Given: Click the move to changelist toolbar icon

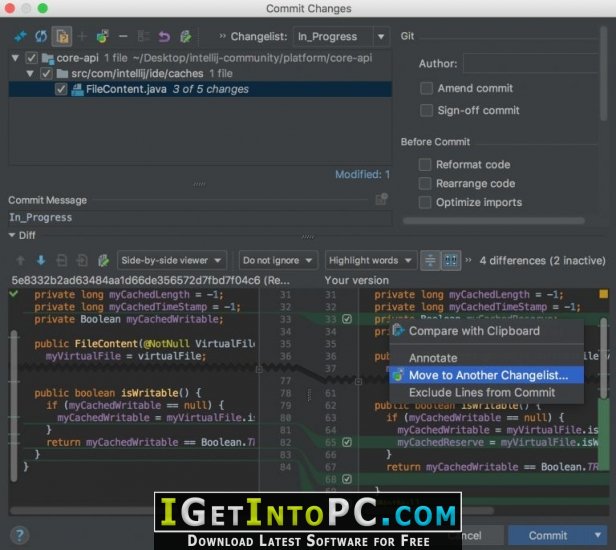Looking at the screenshot, I should pos(102,37).
